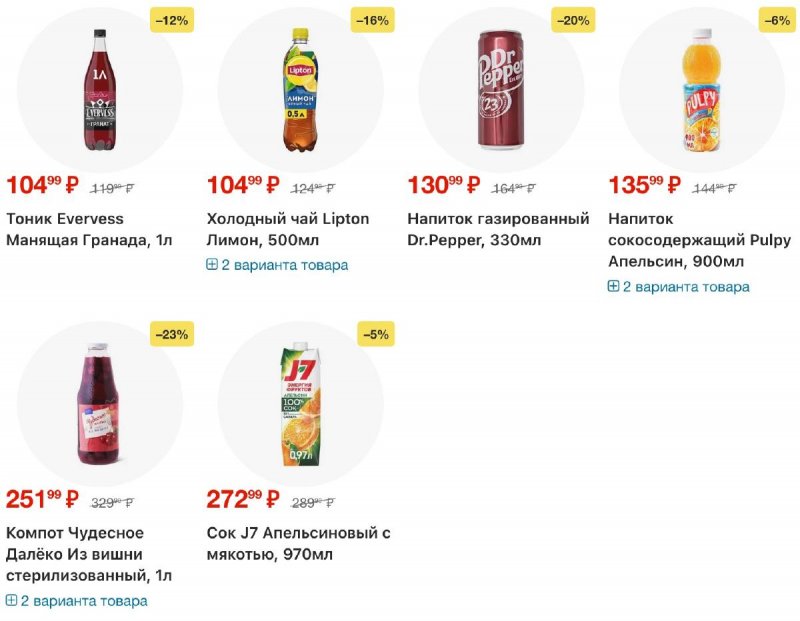Click the -23% discount badge on compote
This screenshot has width=800, height=621.
click(x=171, y=335)
